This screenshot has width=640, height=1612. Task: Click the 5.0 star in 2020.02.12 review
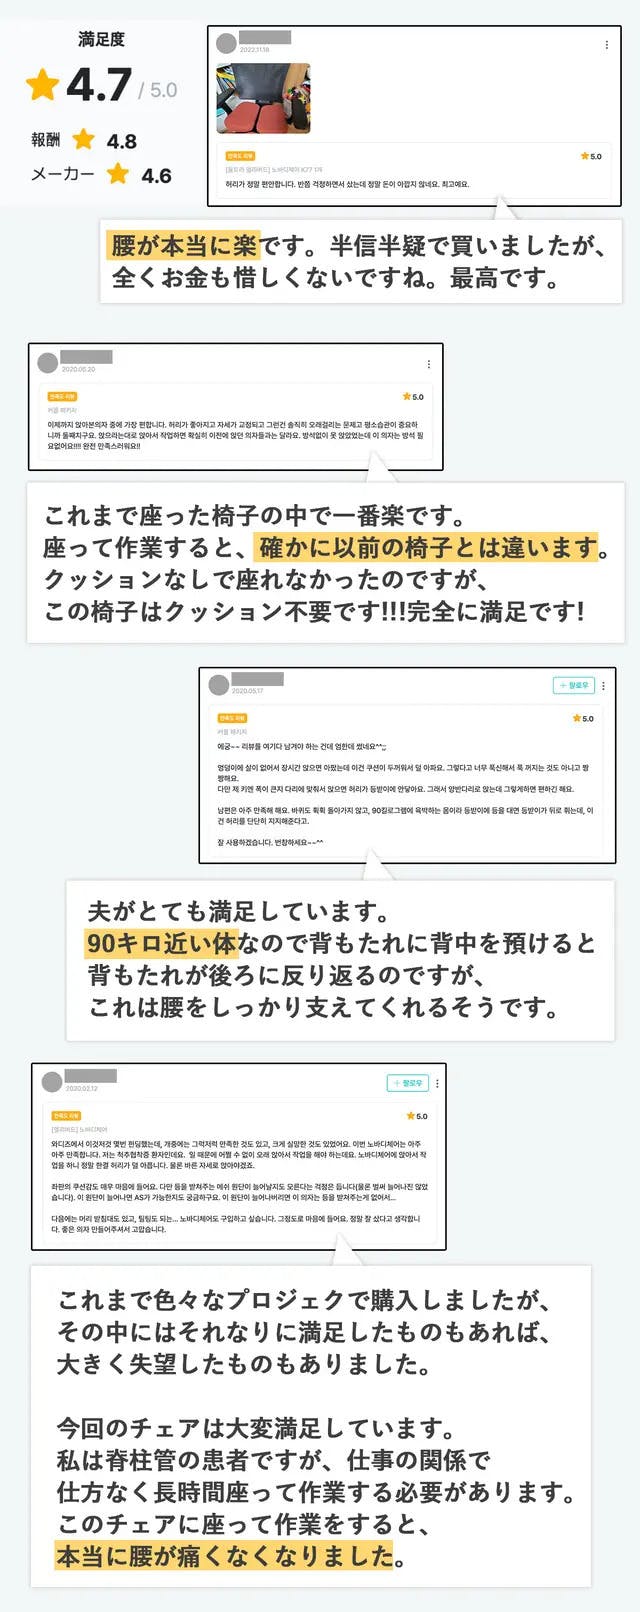410,1116
